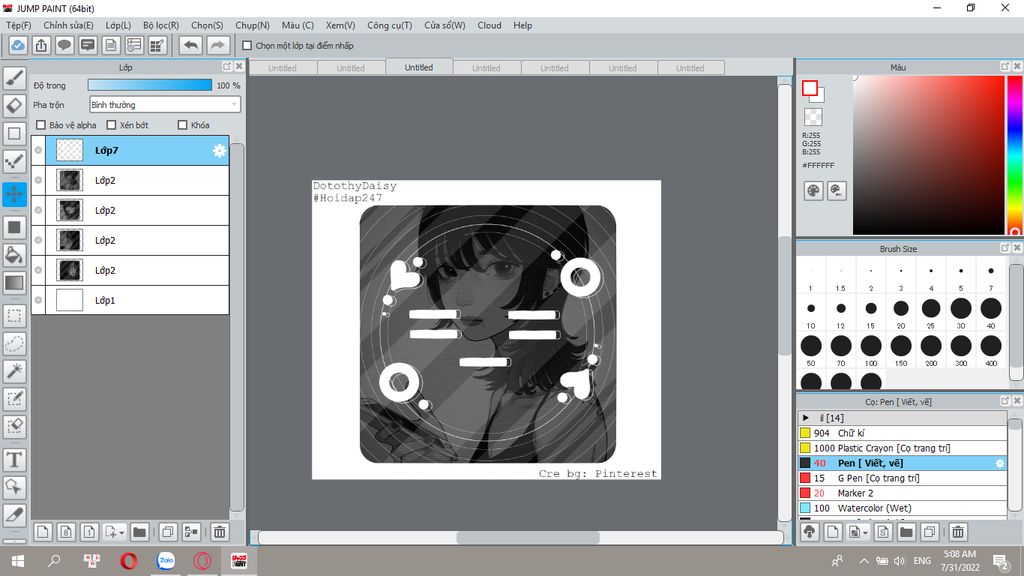Toggle the Bảo vệ alpha checkbox

(x=41, y=125)
